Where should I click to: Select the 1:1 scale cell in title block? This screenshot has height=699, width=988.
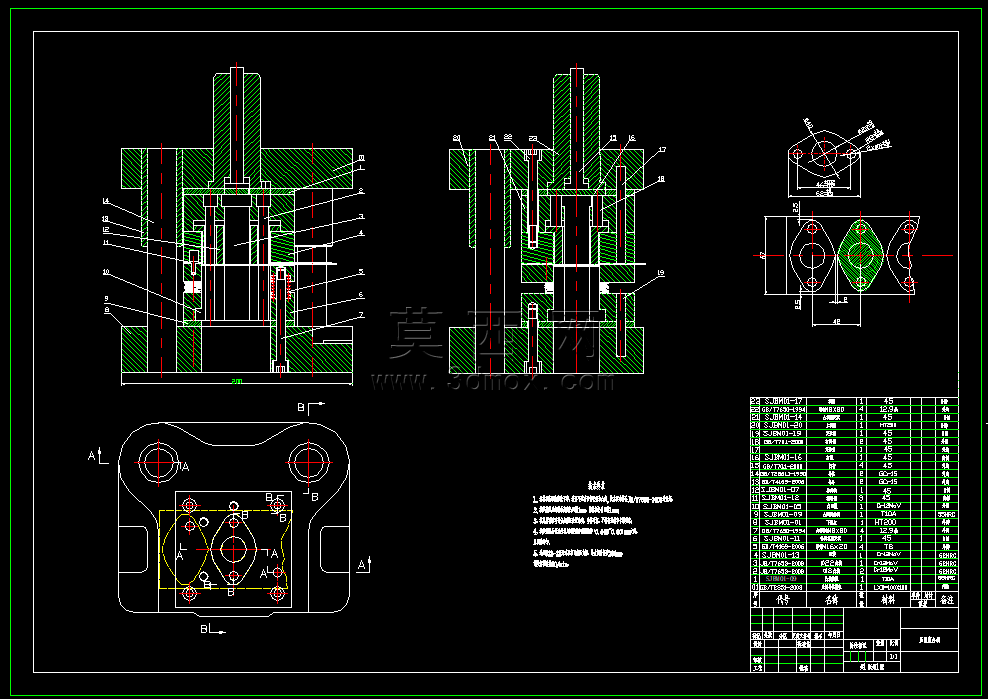(893, 656)
